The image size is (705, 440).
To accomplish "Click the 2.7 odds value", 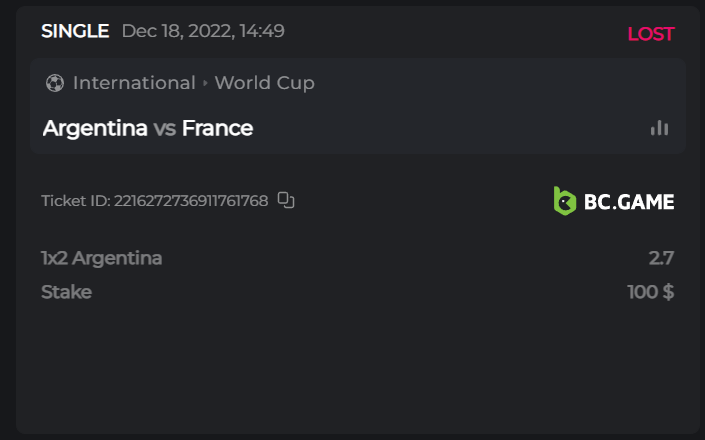I will point(661,258).
